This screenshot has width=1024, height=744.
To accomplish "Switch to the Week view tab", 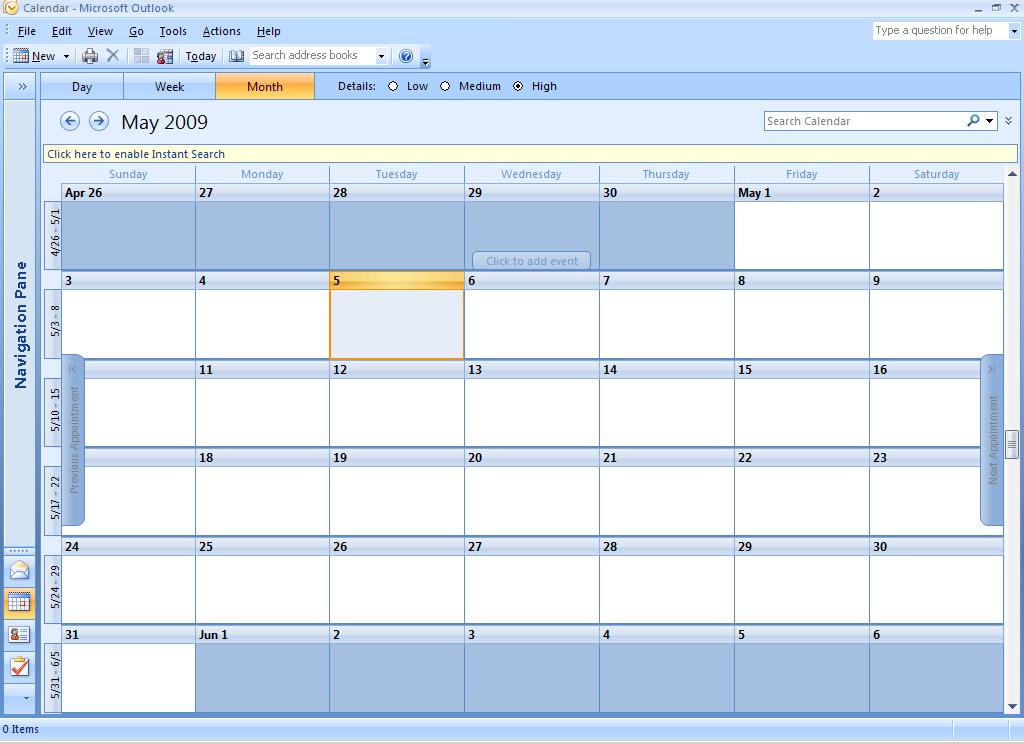I will (169, 86).
